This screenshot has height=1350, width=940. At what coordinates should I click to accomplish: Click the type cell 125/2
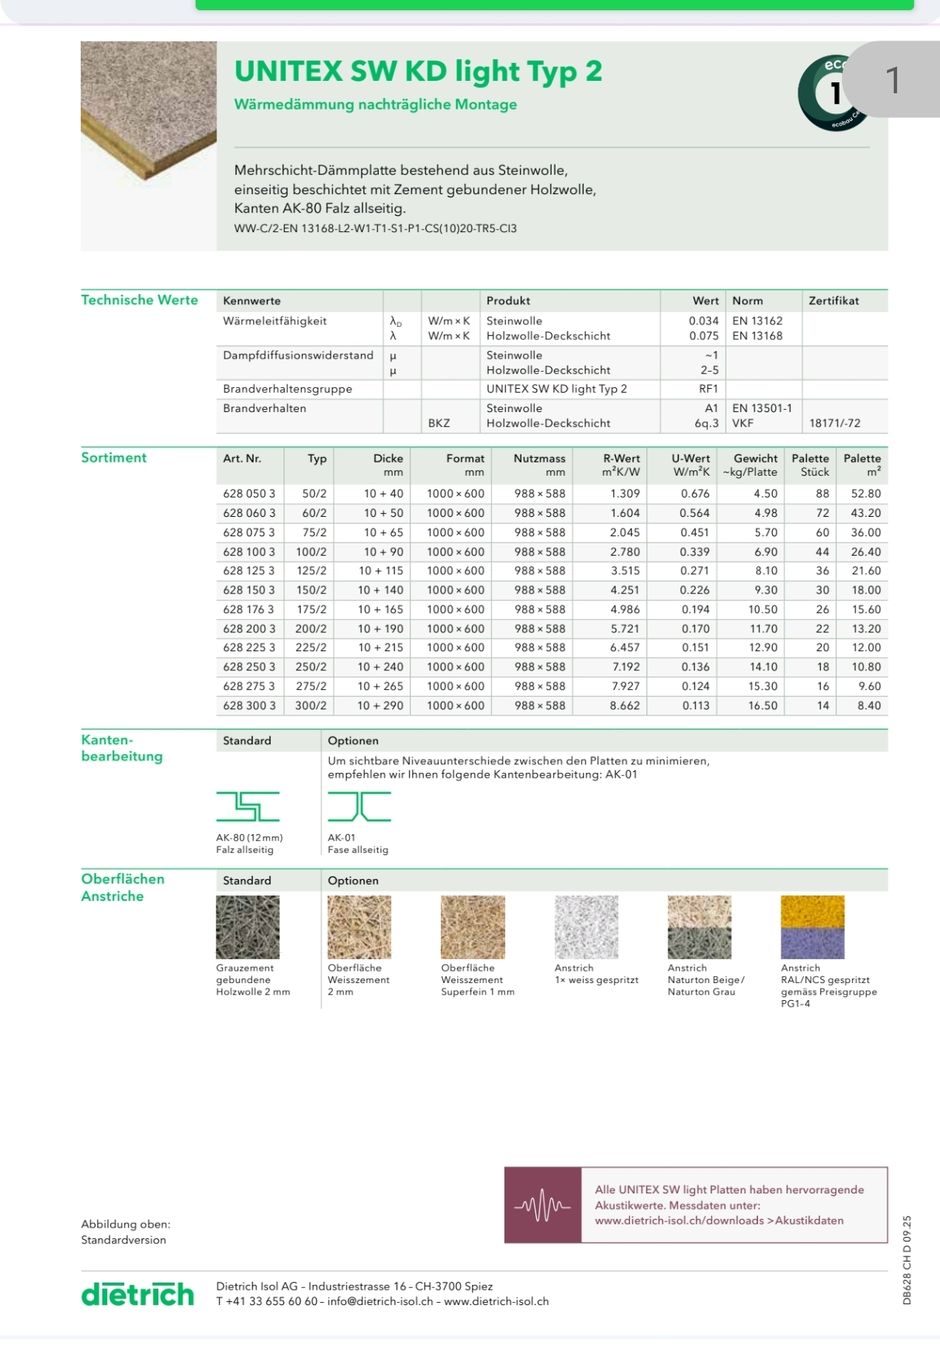[311, 571]
